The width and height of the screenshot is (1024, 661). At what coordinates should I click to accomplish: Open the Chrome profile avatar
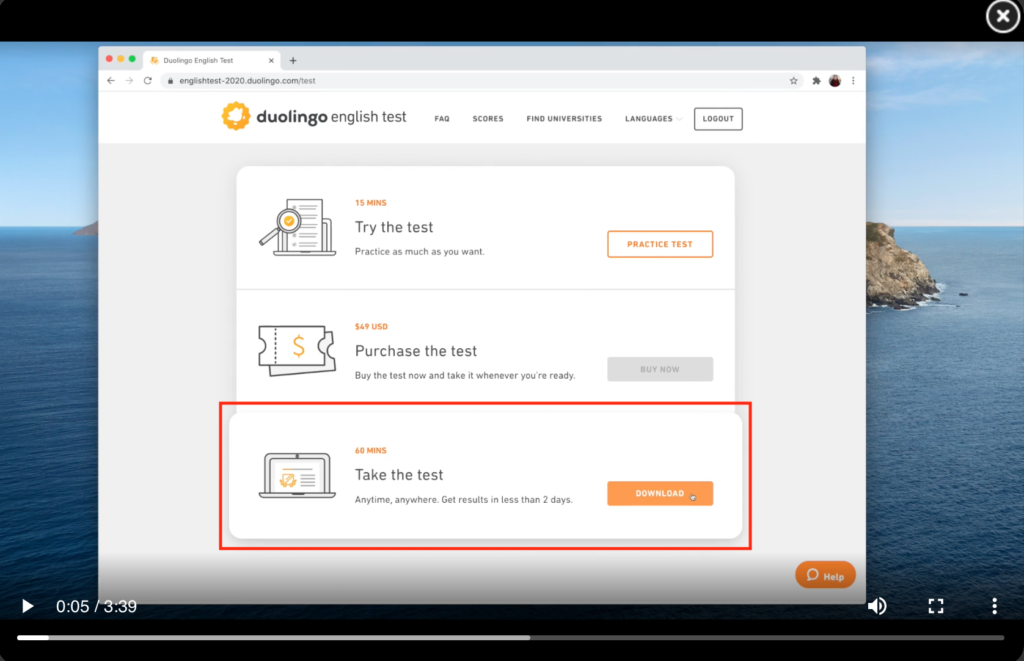pos(835,80)
